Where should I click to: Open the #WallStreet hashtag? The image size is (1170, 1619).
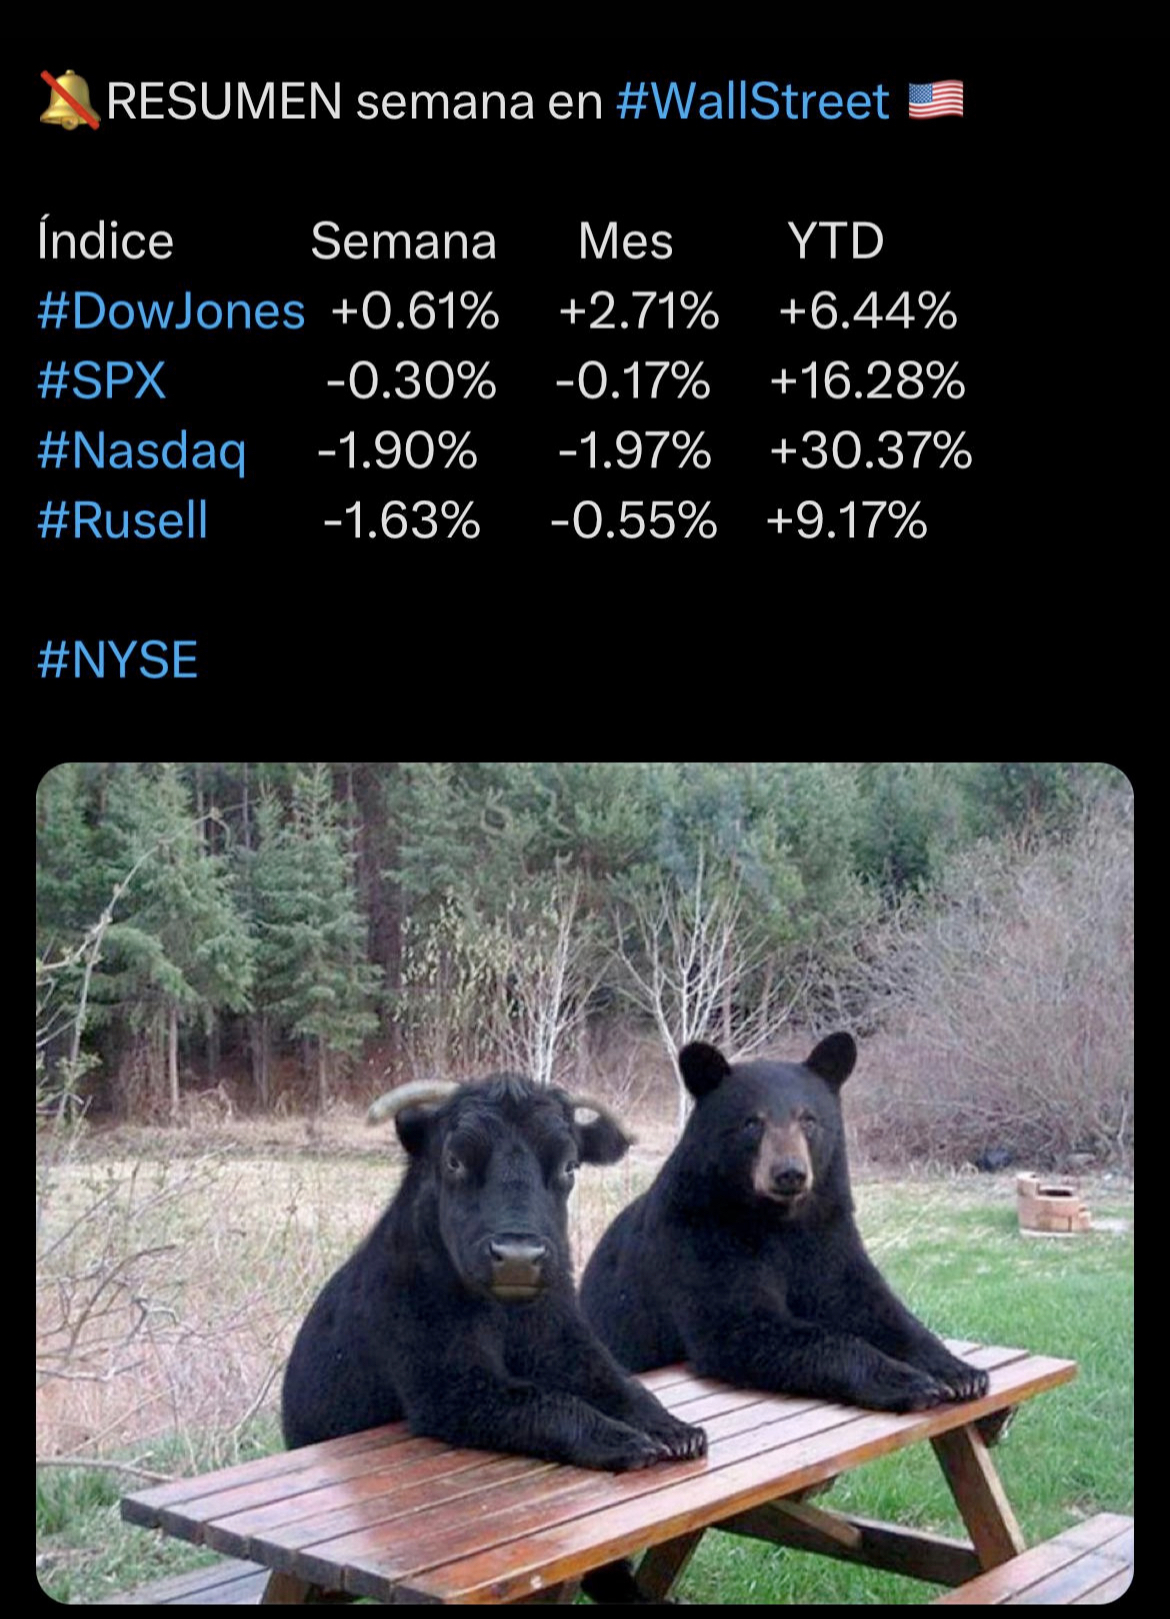(753, 101)
